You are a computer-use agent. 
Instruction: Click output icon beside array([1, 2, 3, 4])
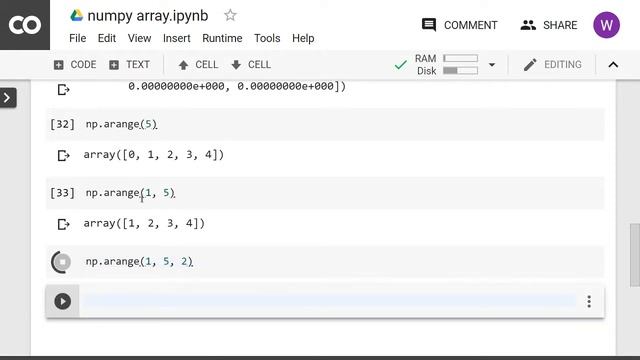[x=63, y=224]
